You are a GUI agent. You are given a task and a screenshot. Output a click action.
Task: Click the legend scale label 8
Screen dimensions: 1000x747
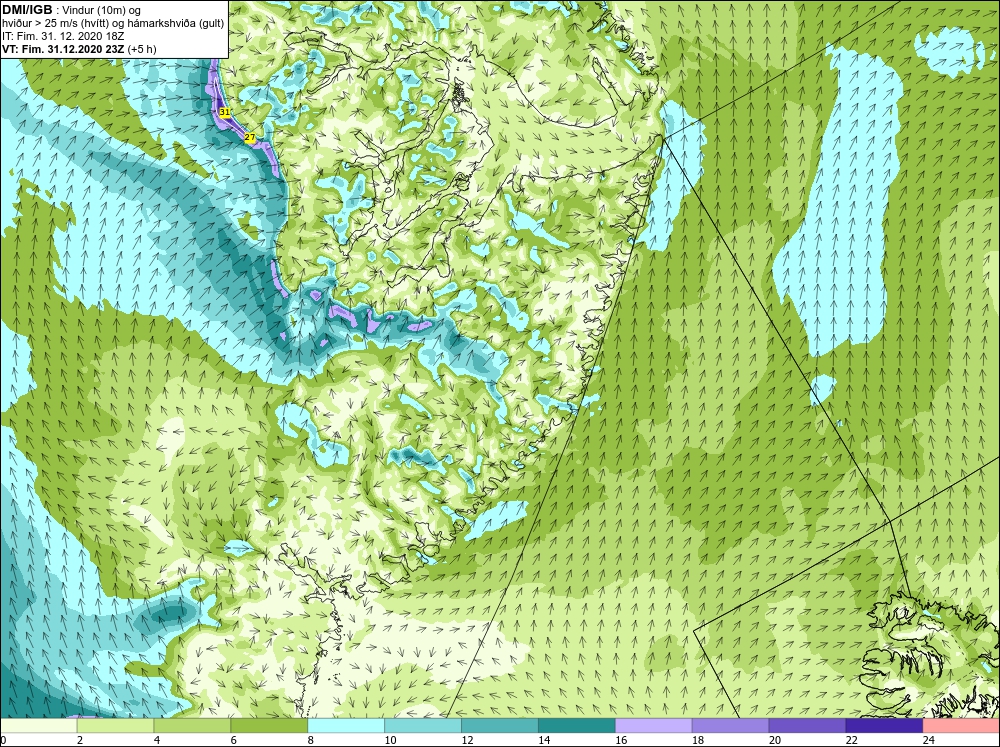coord(311,740)
